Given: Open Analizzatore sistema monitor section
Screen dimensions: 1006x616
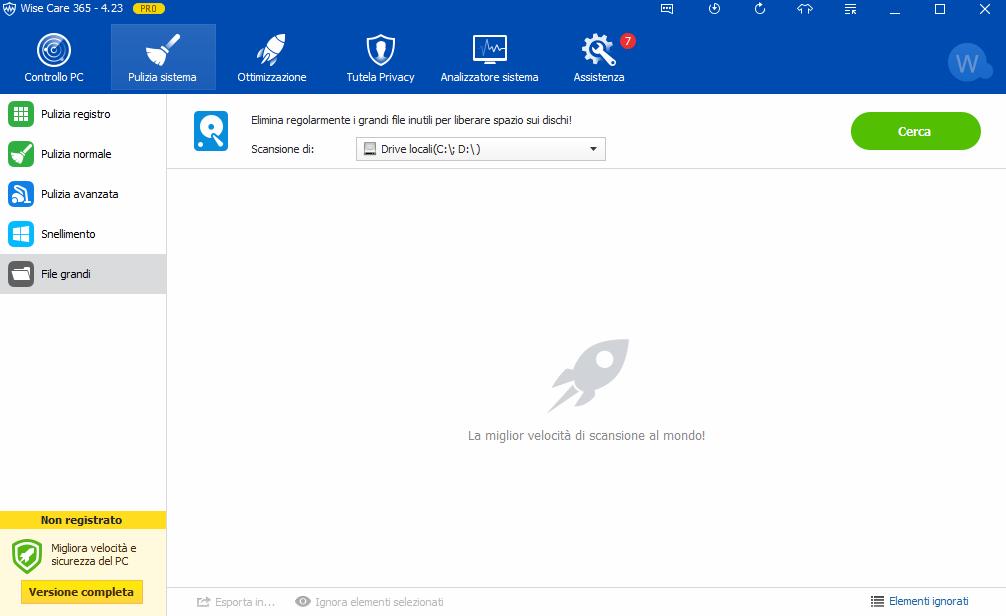Looking at the screenshot, I should (490, 58).
